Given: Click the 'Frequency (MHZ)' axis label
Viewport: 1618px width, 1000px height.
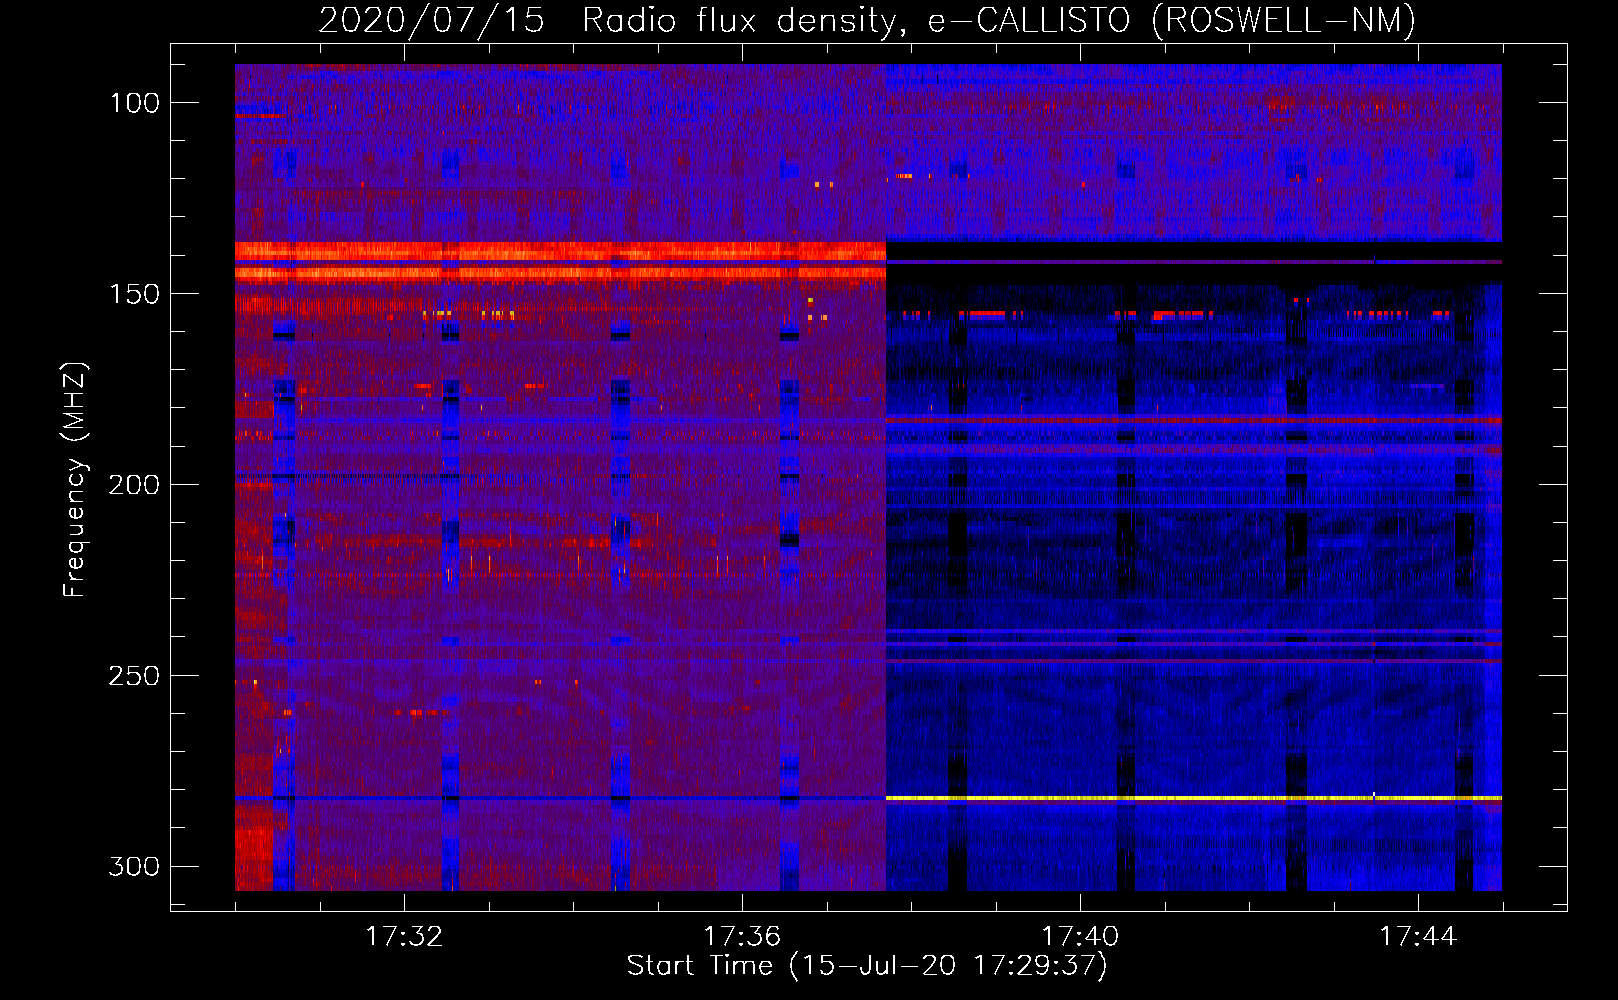Looking at the screenshot, I should pyautogui.click(x=76, y=480).
